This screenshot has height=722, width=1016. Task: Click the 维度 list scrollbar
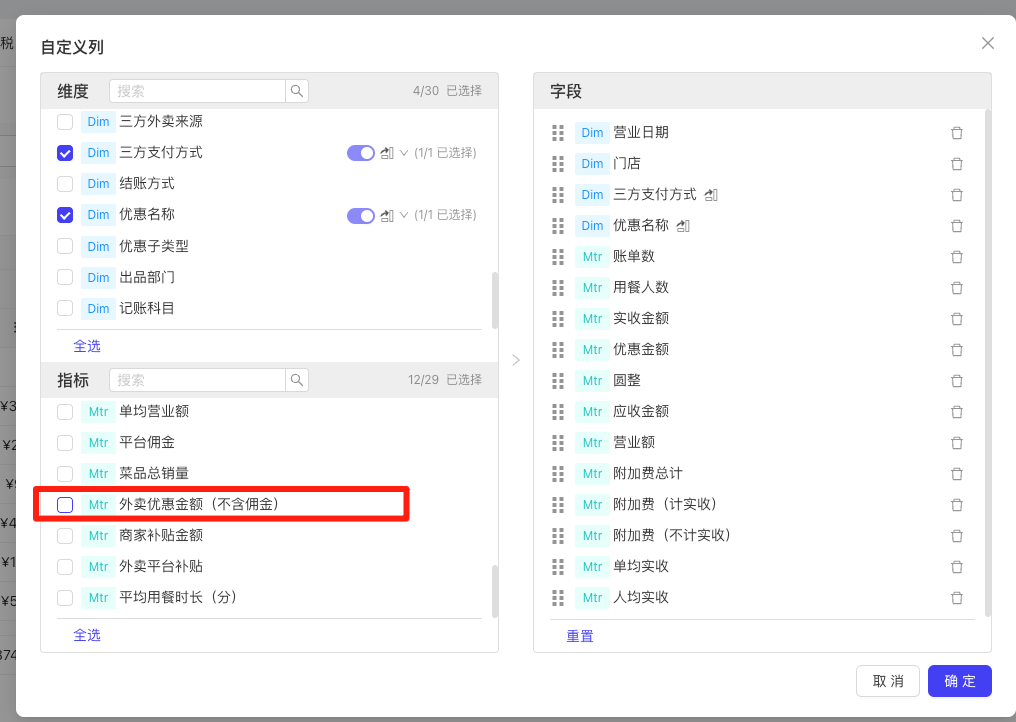[495, 301]
